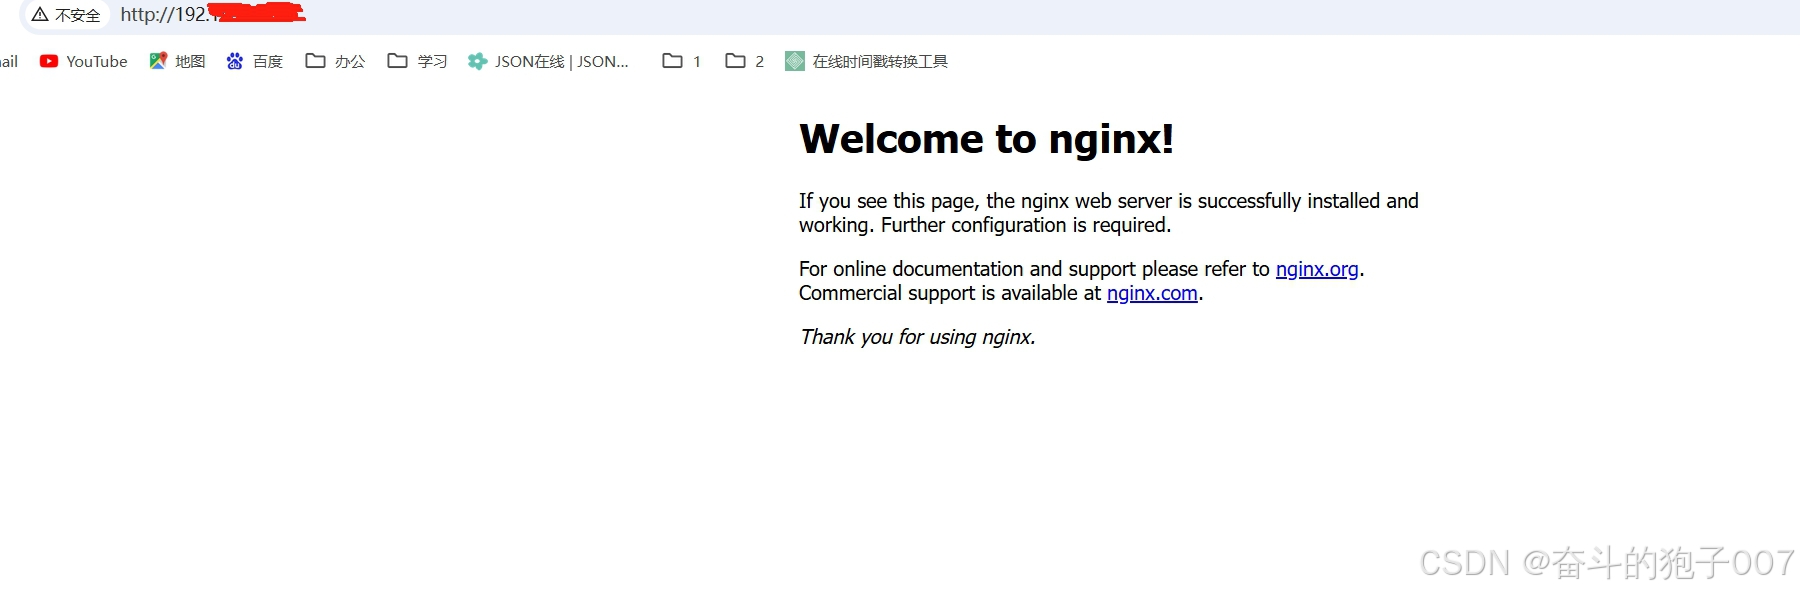This screenshot has height=595, width=1800.
Task: Click the 'For online documentation and support' text
Action: click(x=967, y=269)
